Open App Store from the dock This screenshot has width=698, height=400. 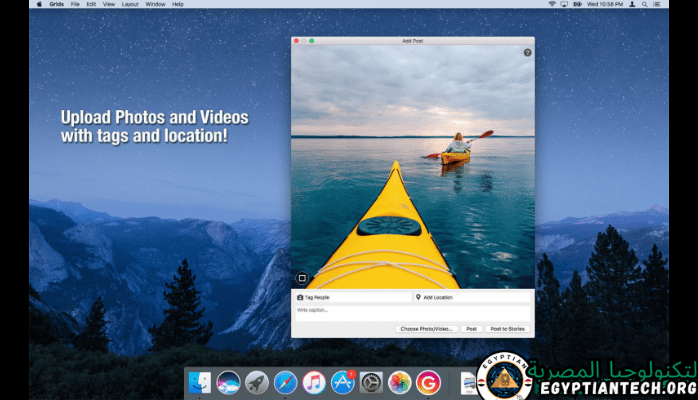[x=343, y=382]
